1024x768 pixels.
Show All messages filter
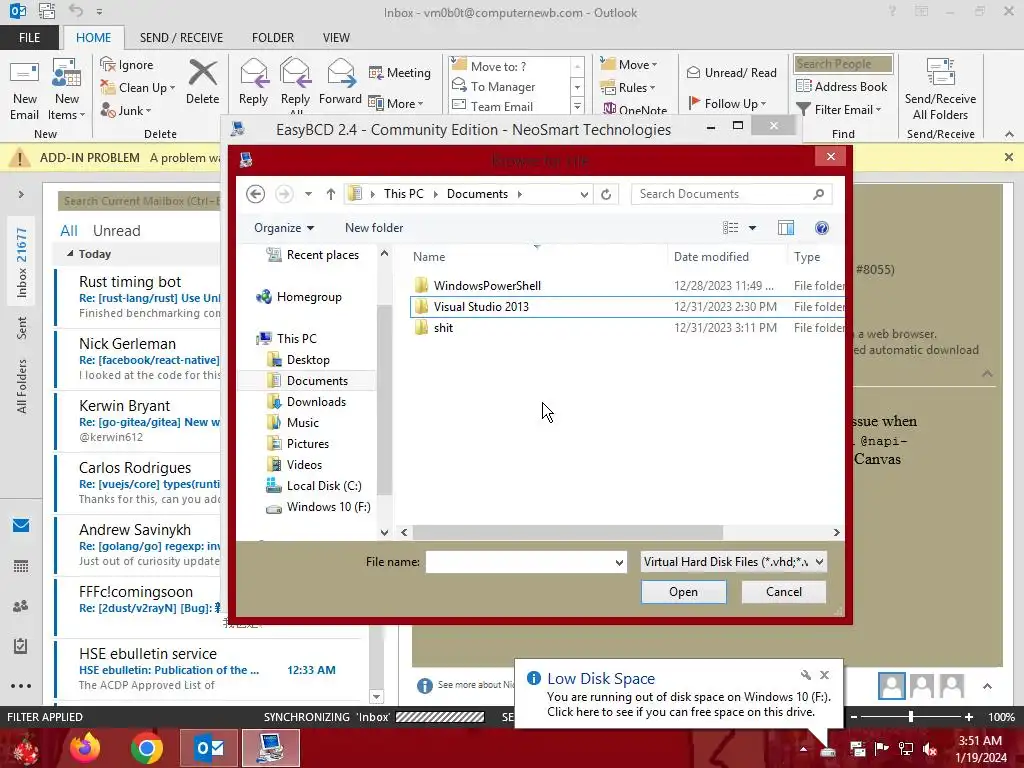69,231
